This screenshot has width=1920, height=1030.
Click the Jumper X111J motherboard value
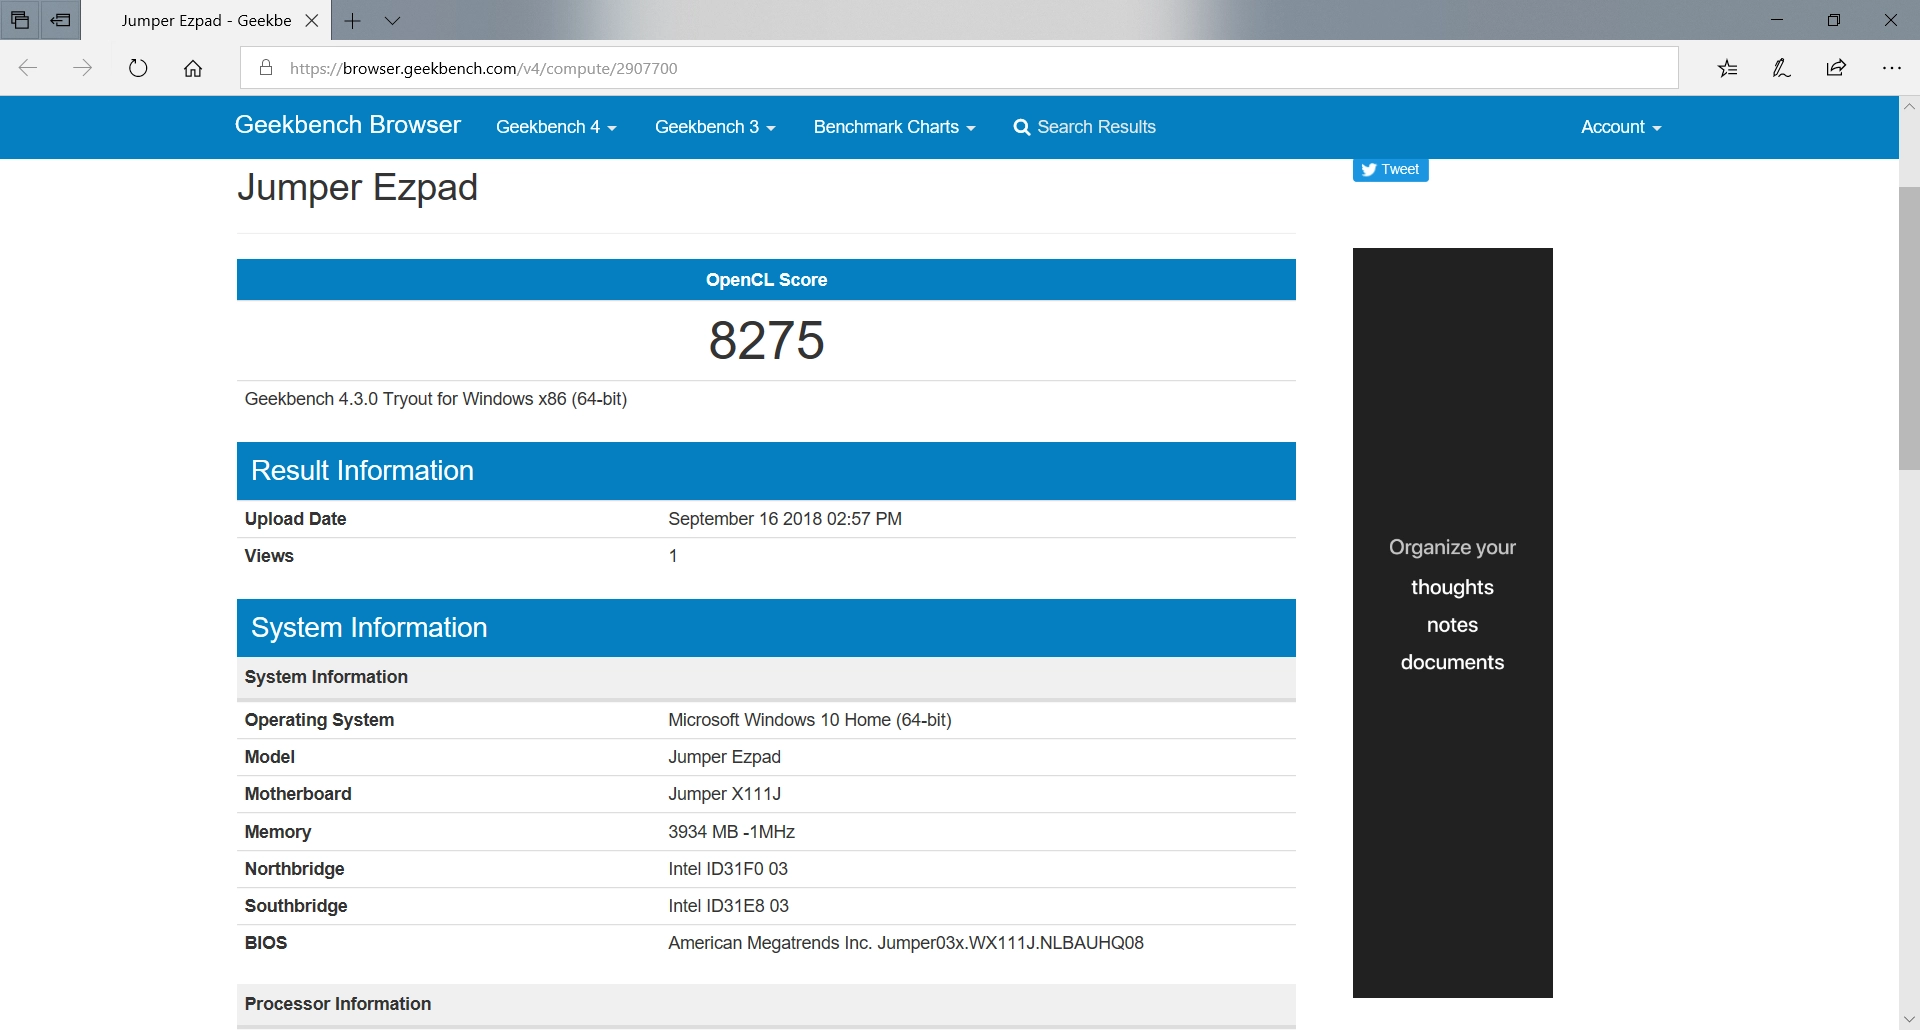point(725,794)
